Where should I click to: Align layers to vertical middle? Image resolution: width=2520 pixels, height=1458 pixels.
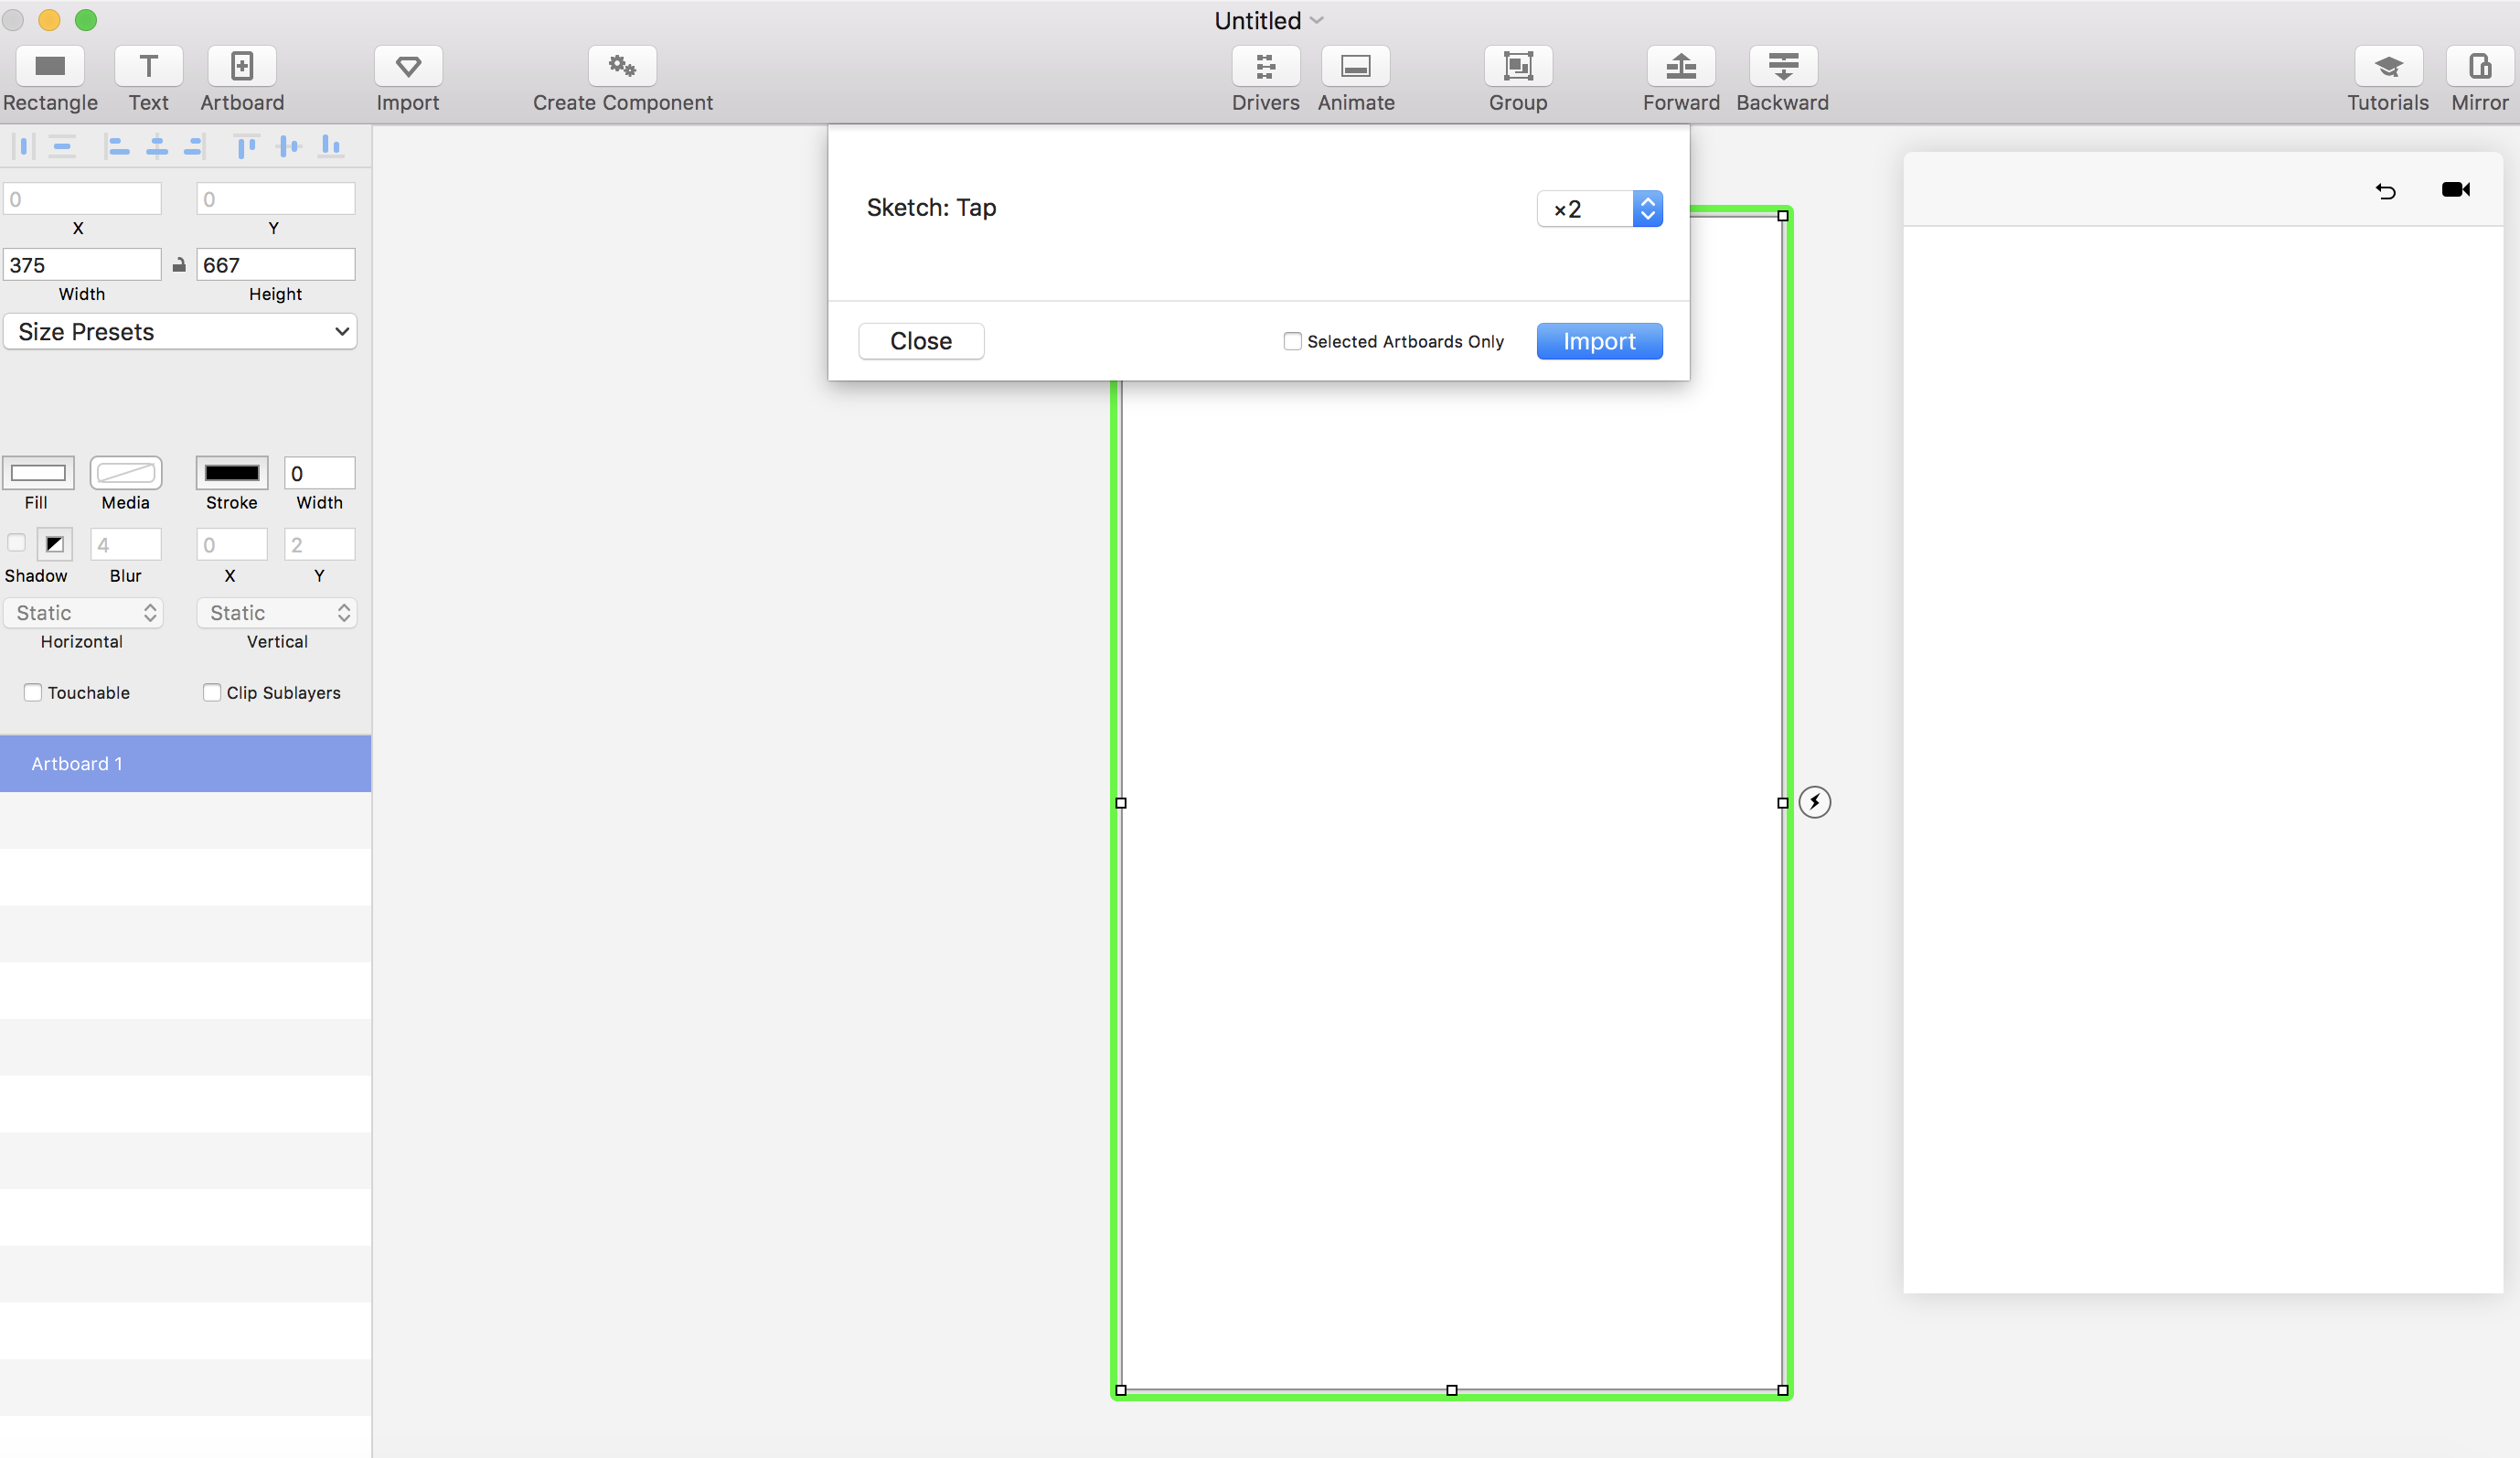tap(289, 147)
